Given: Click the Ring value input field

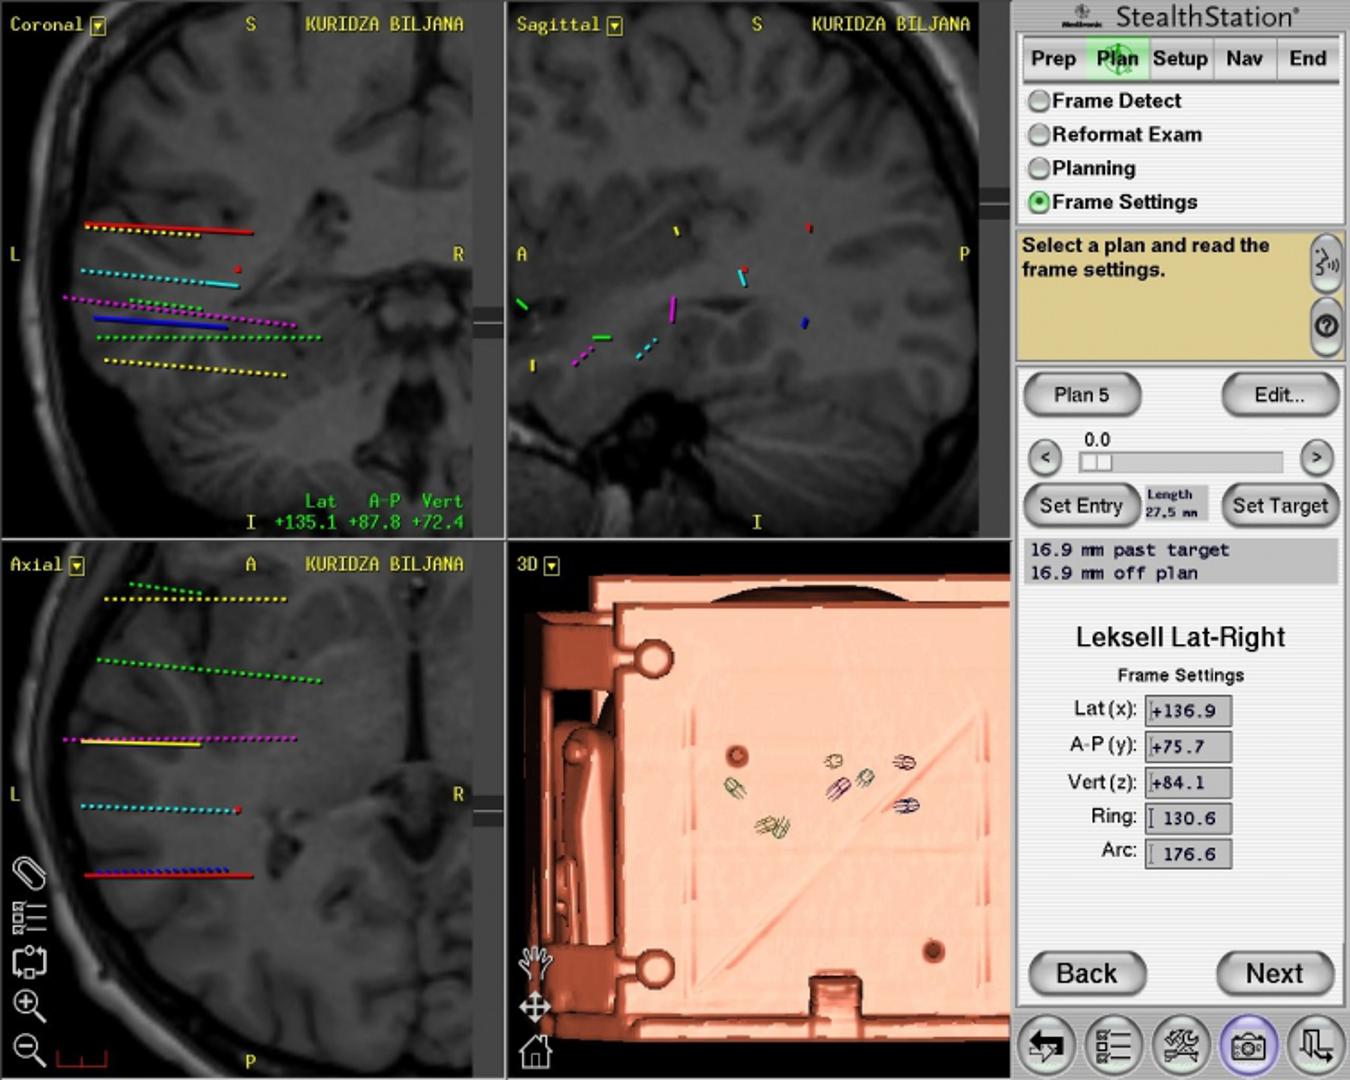Looking at the screenshot, I should click(x=1188, y=818).
